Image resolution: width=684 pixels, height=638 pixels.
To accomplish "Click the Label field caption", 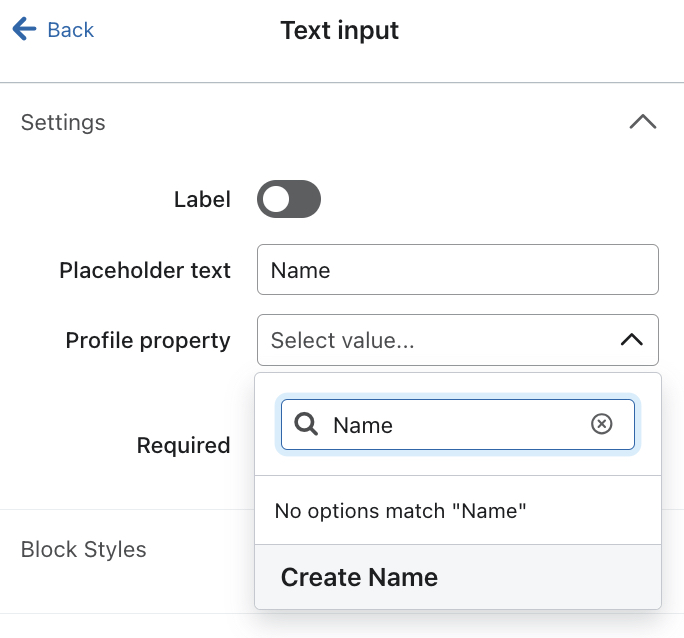I will 202,199.
